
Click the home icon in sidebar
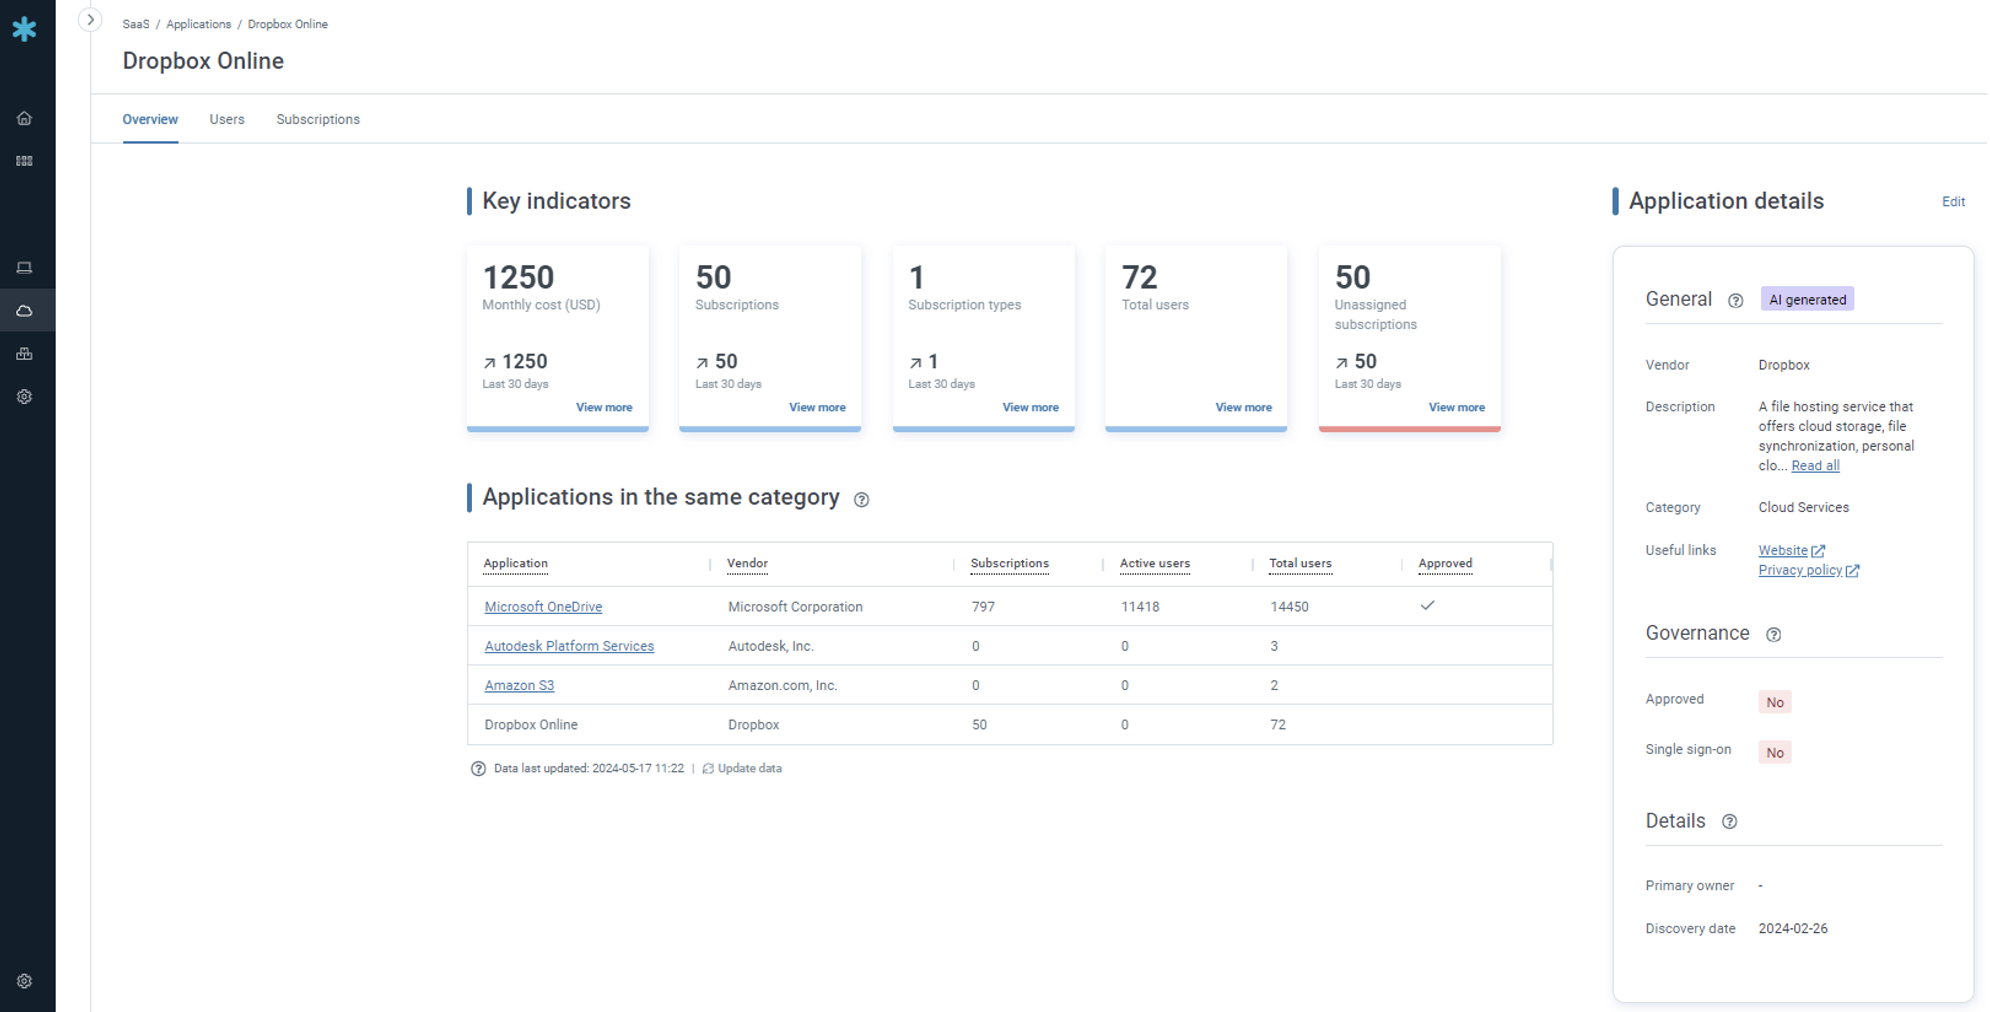24,118
